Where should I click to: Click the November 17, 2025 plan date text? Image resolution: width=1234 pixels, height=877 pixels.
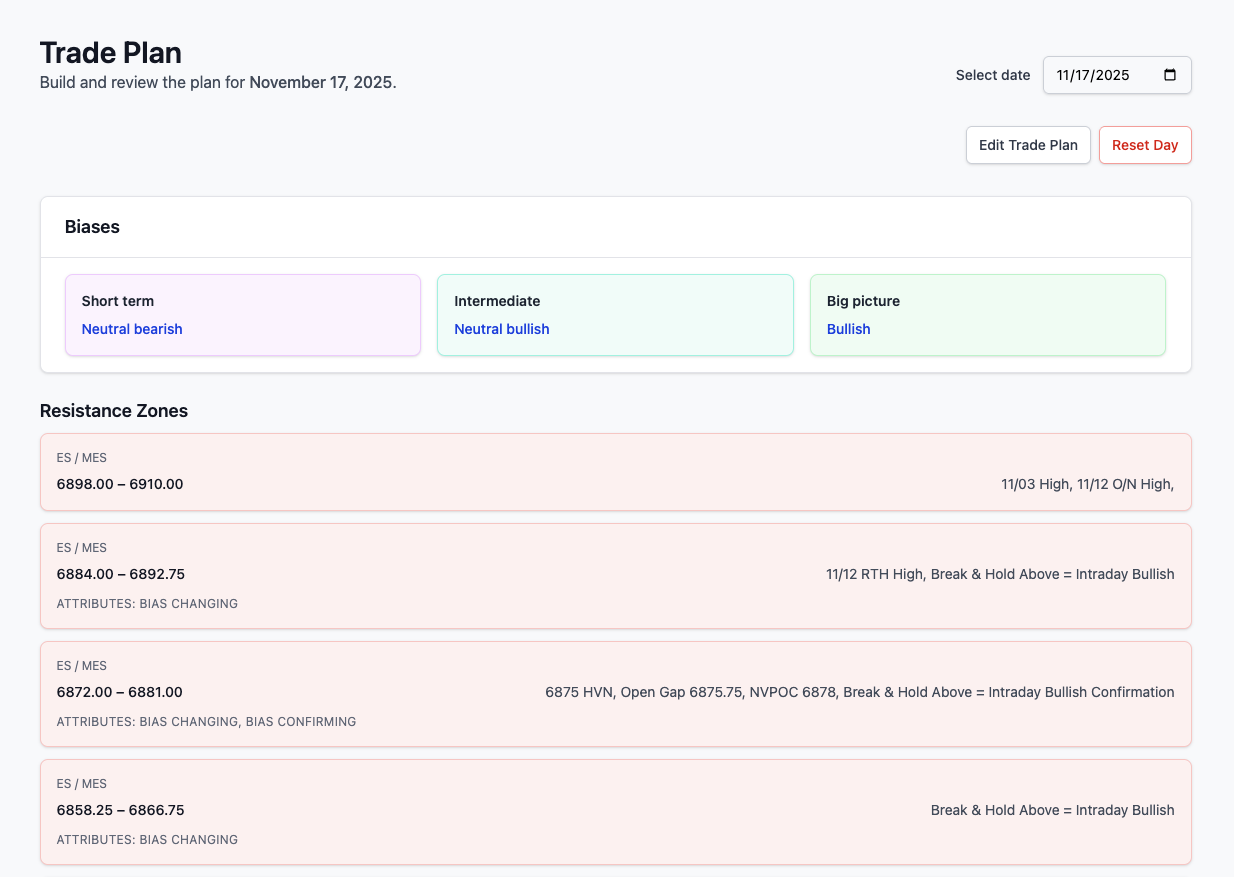point(321,82)
